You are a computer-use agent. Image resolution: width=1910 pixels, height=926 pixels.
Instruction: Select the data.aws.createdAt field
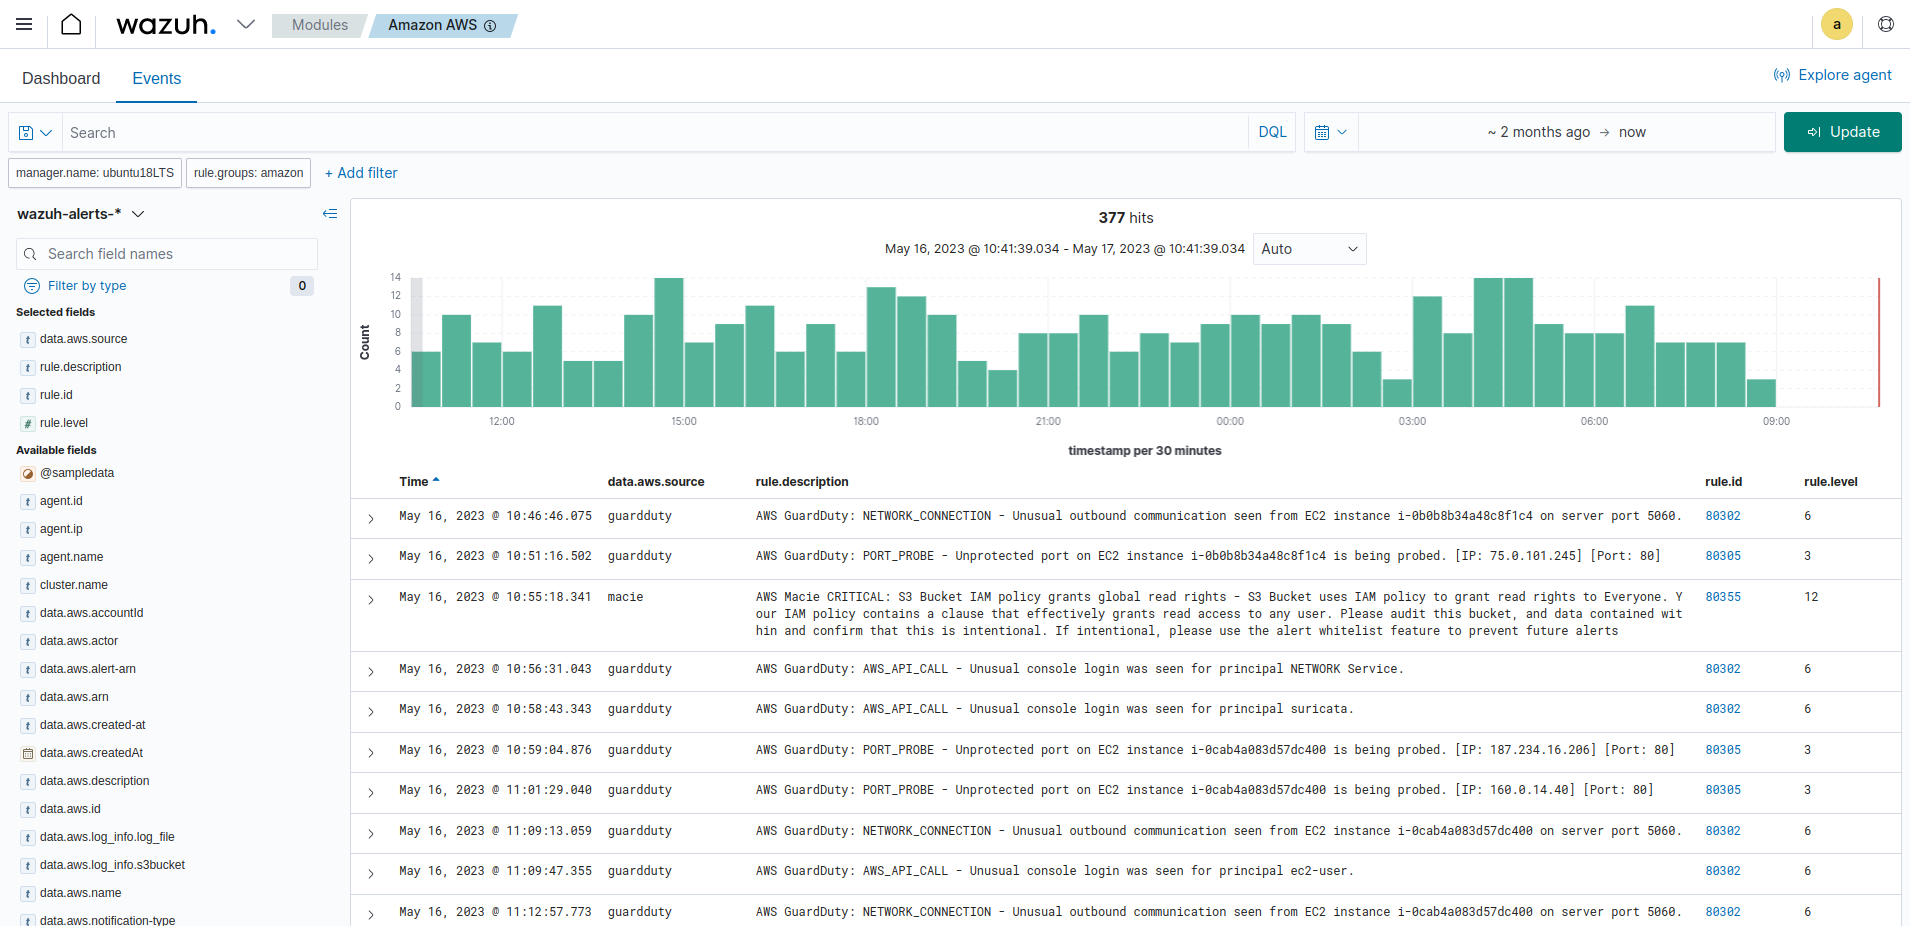(x=91, y=753)
